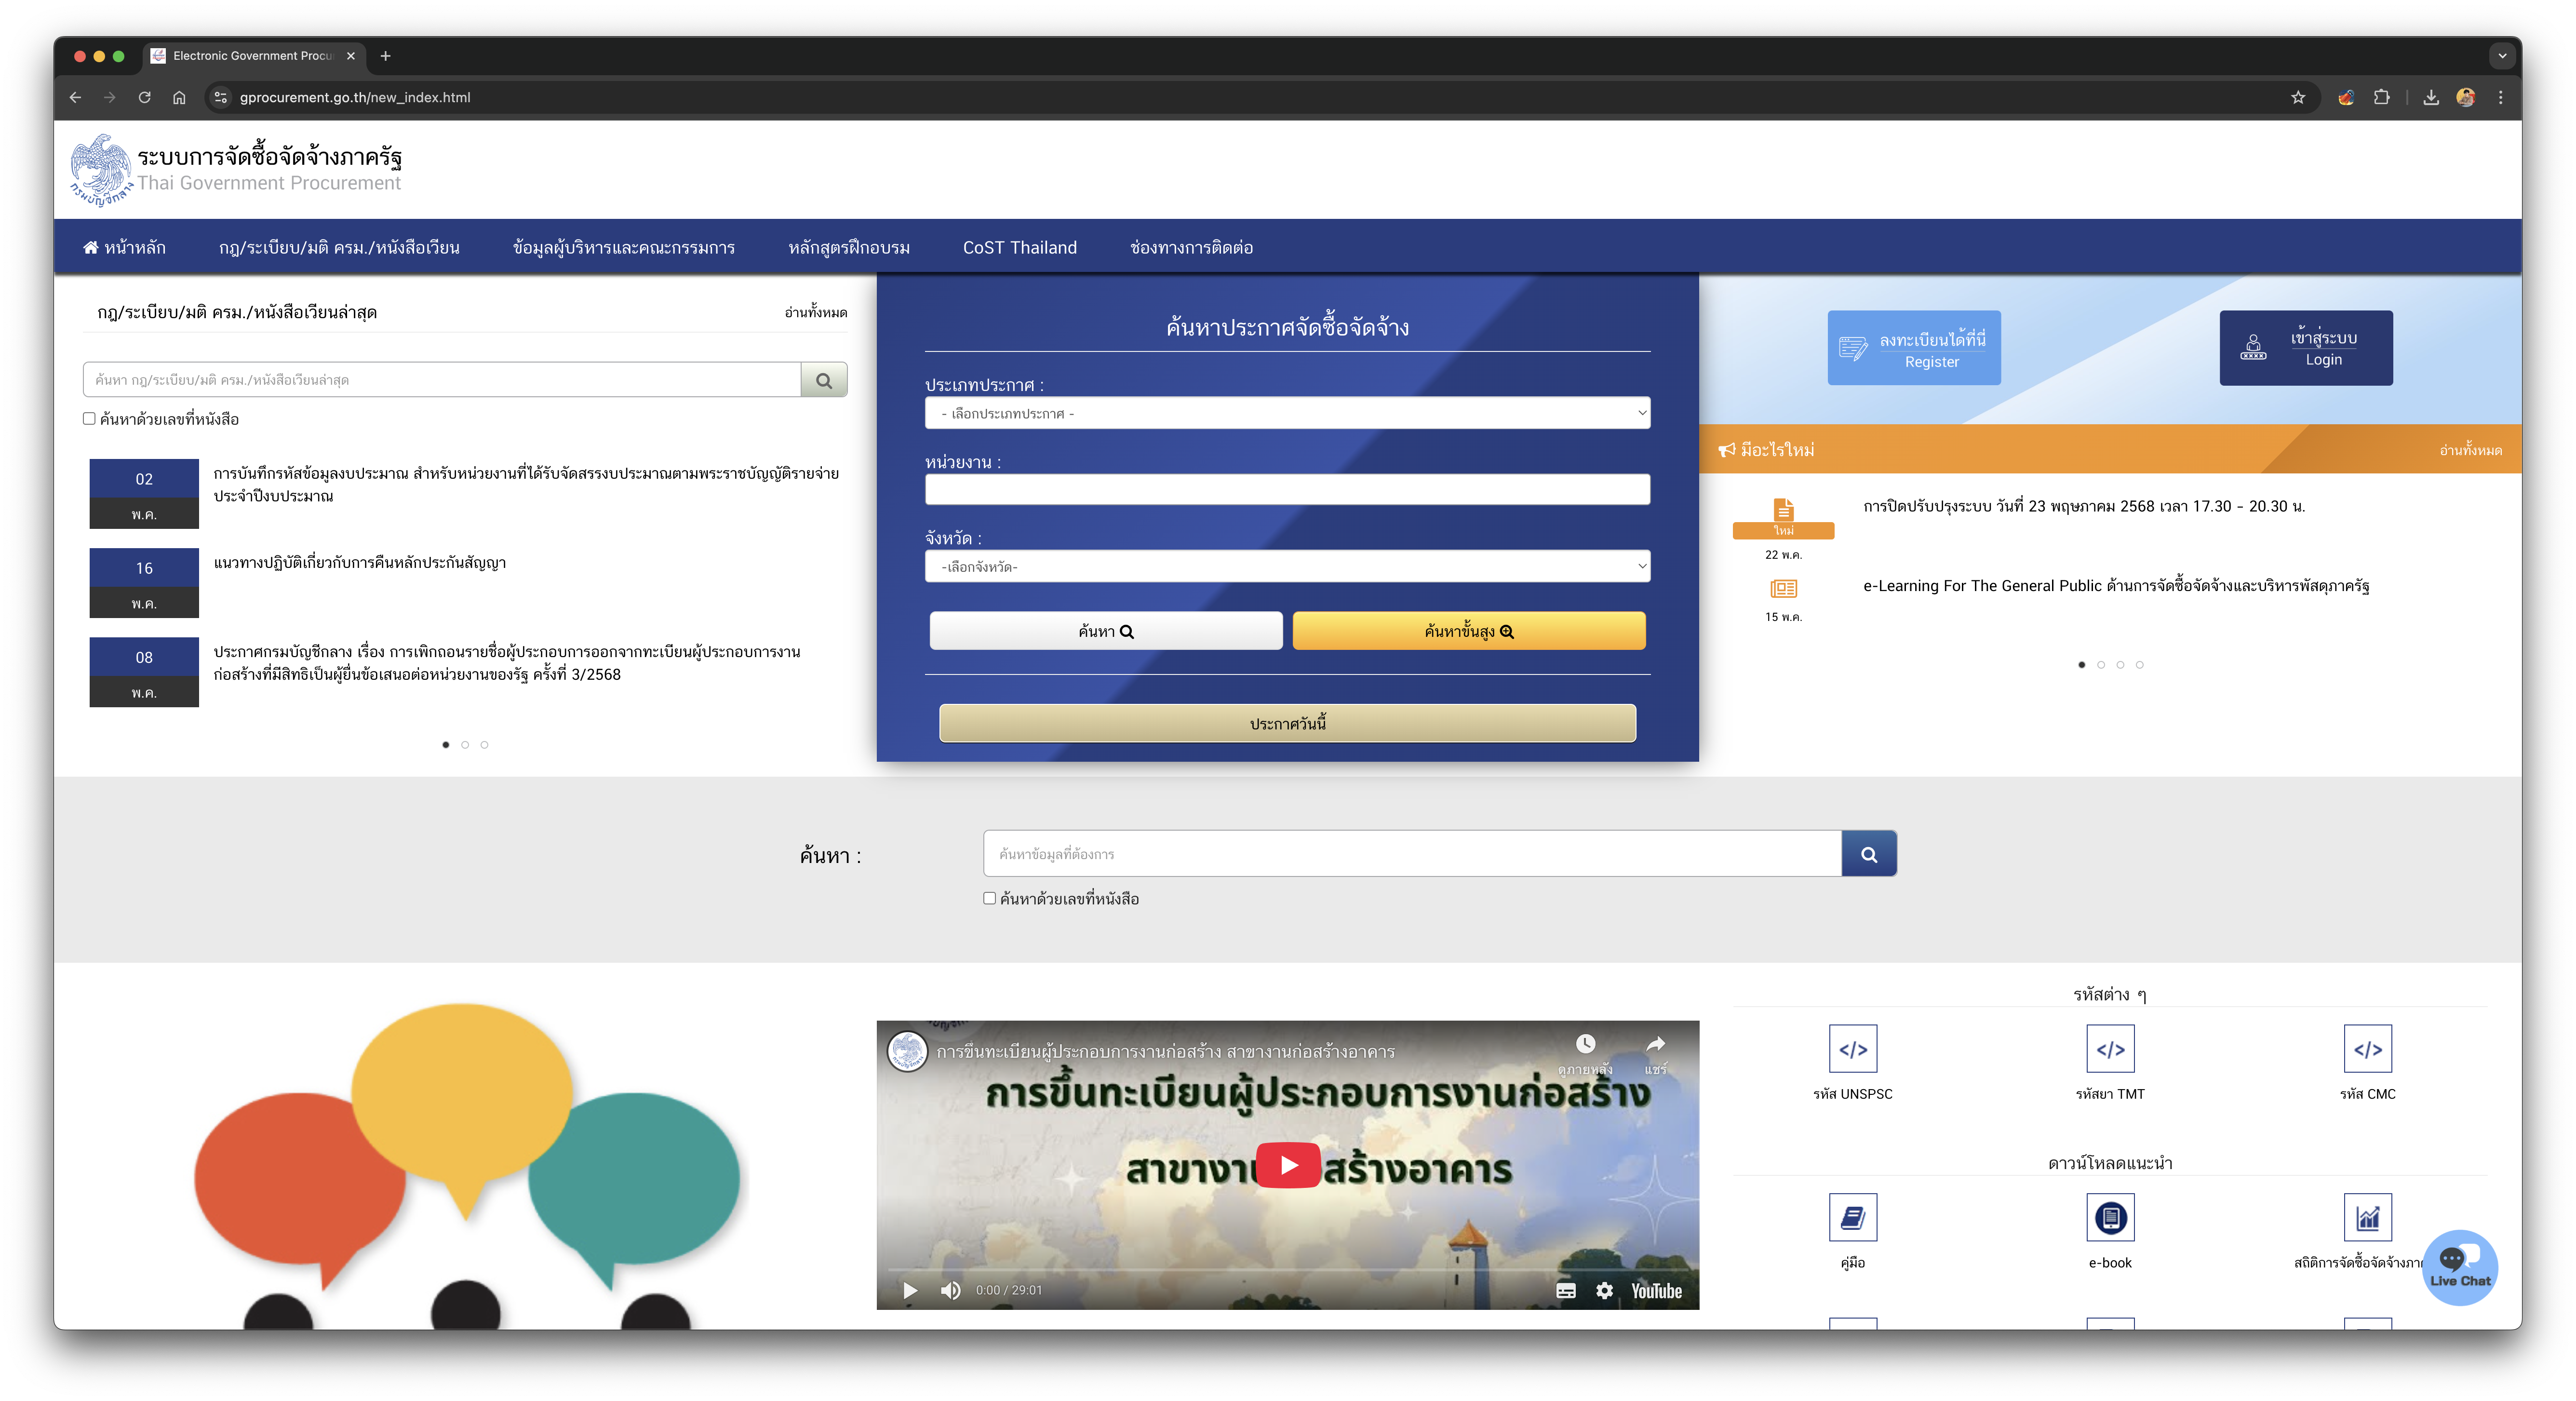The height and width of the screenshot is (1401, 2576).
Task: Open กฎ/ระเบียบ/มติ ครม./หนังสือเวียน menu
Action: [339, 247]
